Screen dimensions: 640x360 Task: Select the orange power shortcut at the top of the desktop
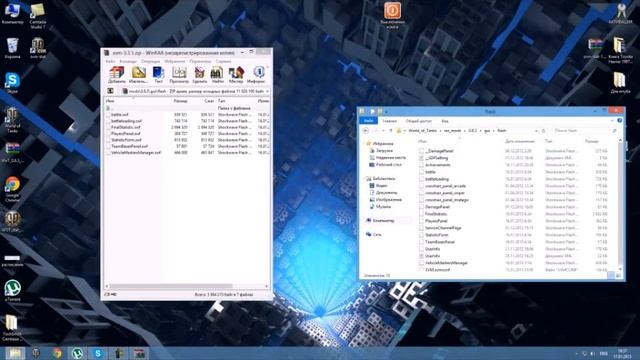coord(392,15)
